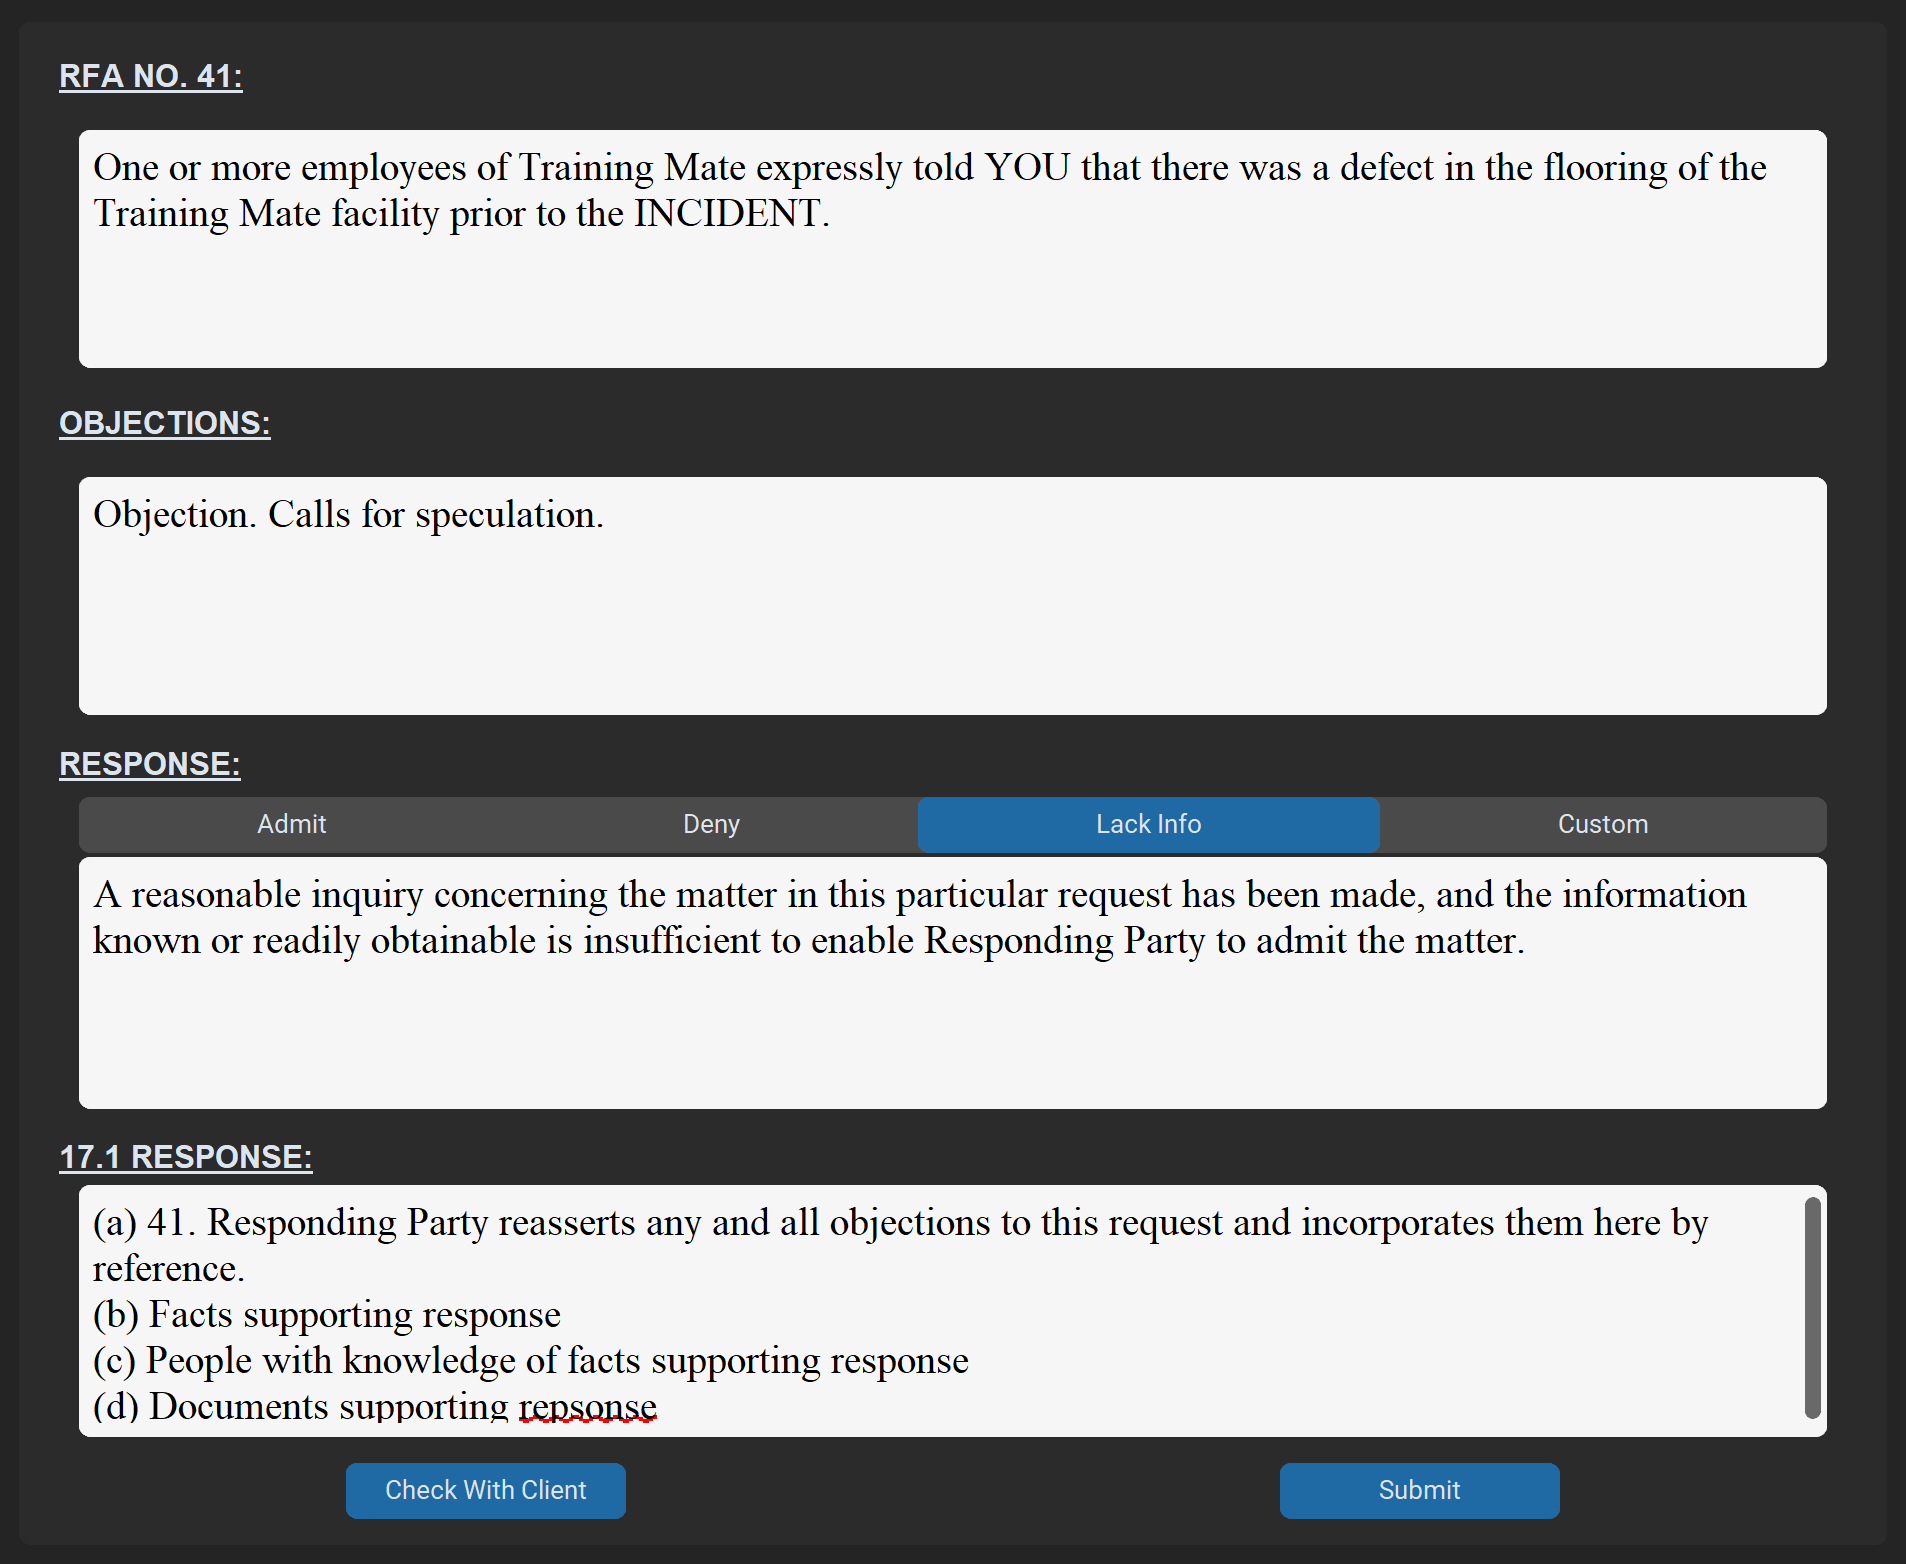
Task: Place cursor on "YOU" in the request text
Action: pos(1026,168)
